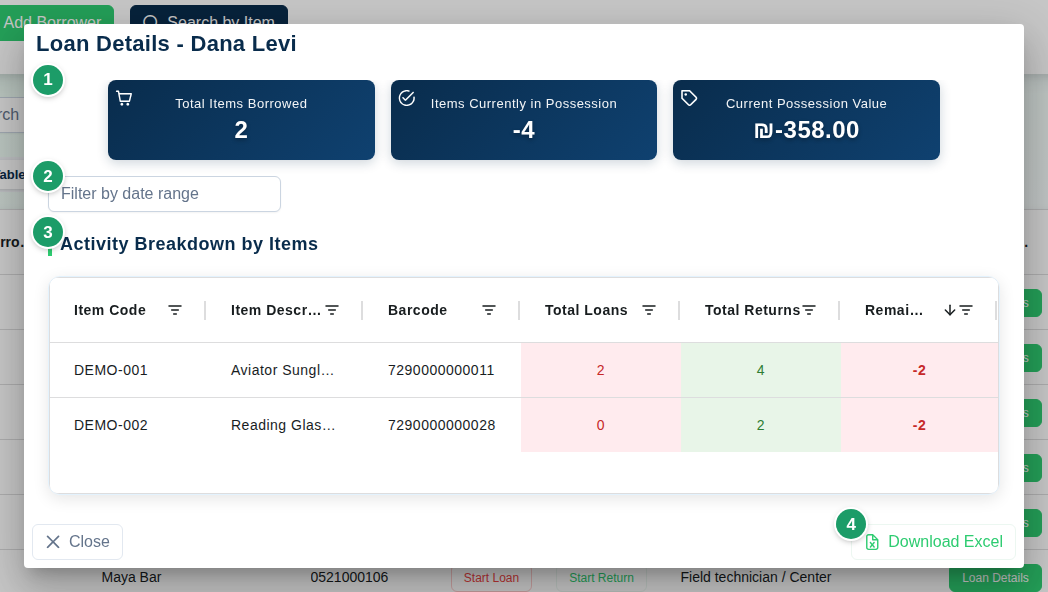
Task: Open filter menu for Barcode column
Action: click(489, 310)
